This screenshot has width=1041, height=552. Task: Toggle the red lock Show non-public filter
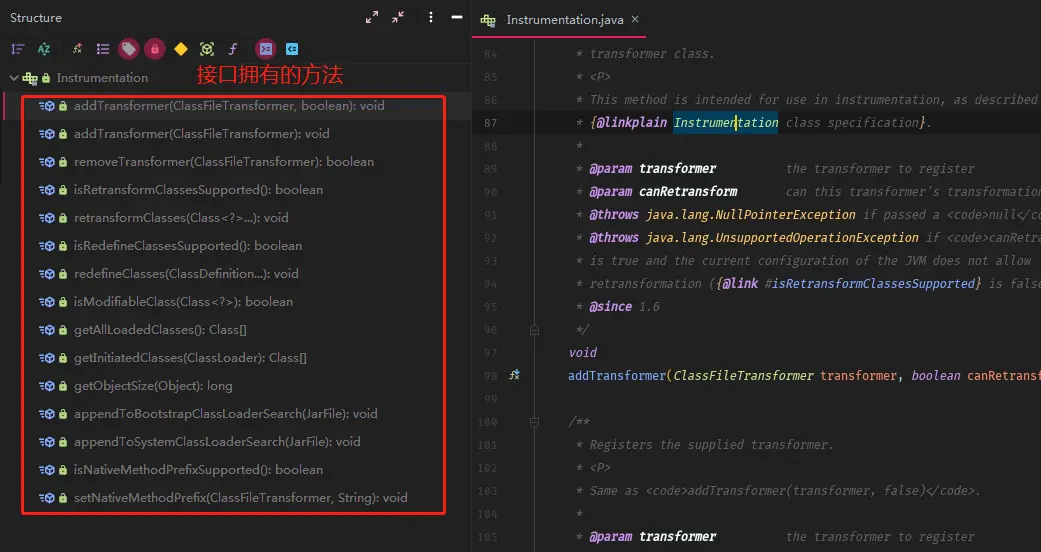155,49
